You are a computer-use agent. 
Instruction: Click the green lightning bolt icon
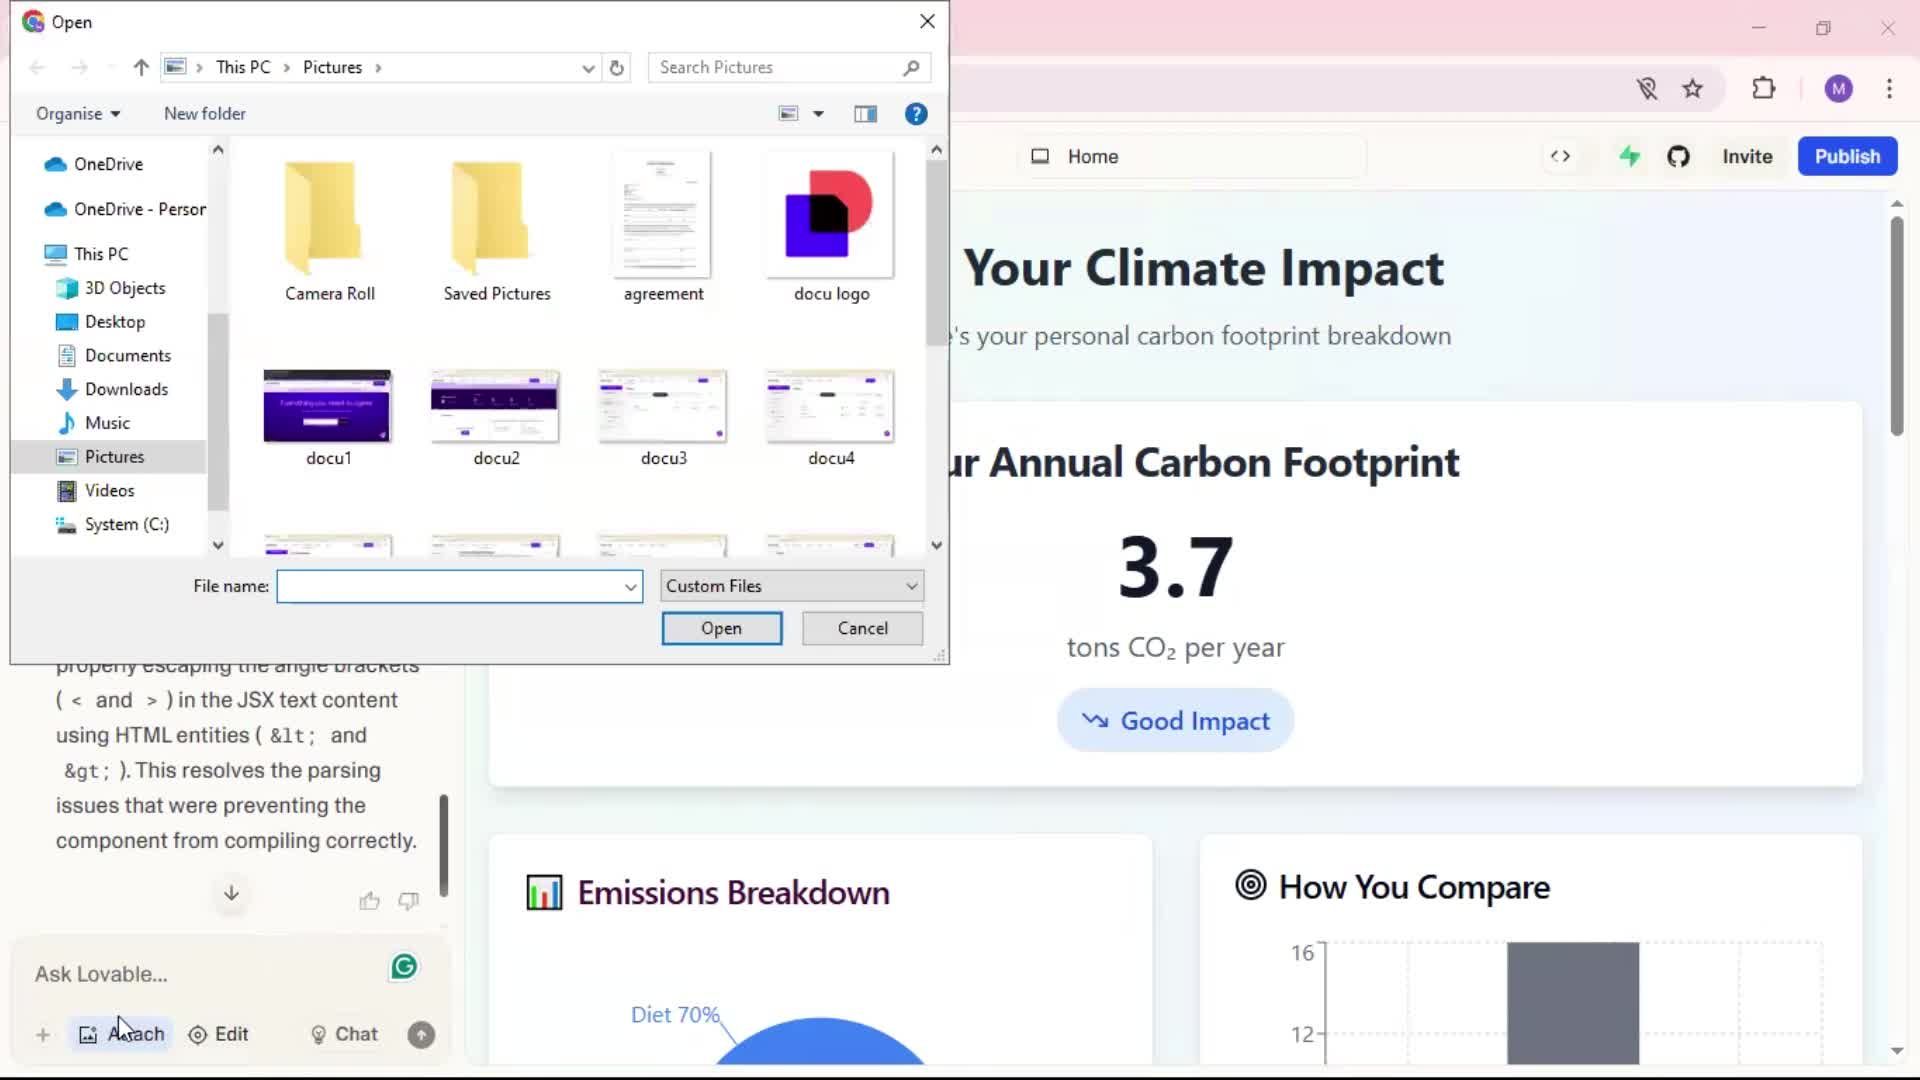coord(1630,156)
